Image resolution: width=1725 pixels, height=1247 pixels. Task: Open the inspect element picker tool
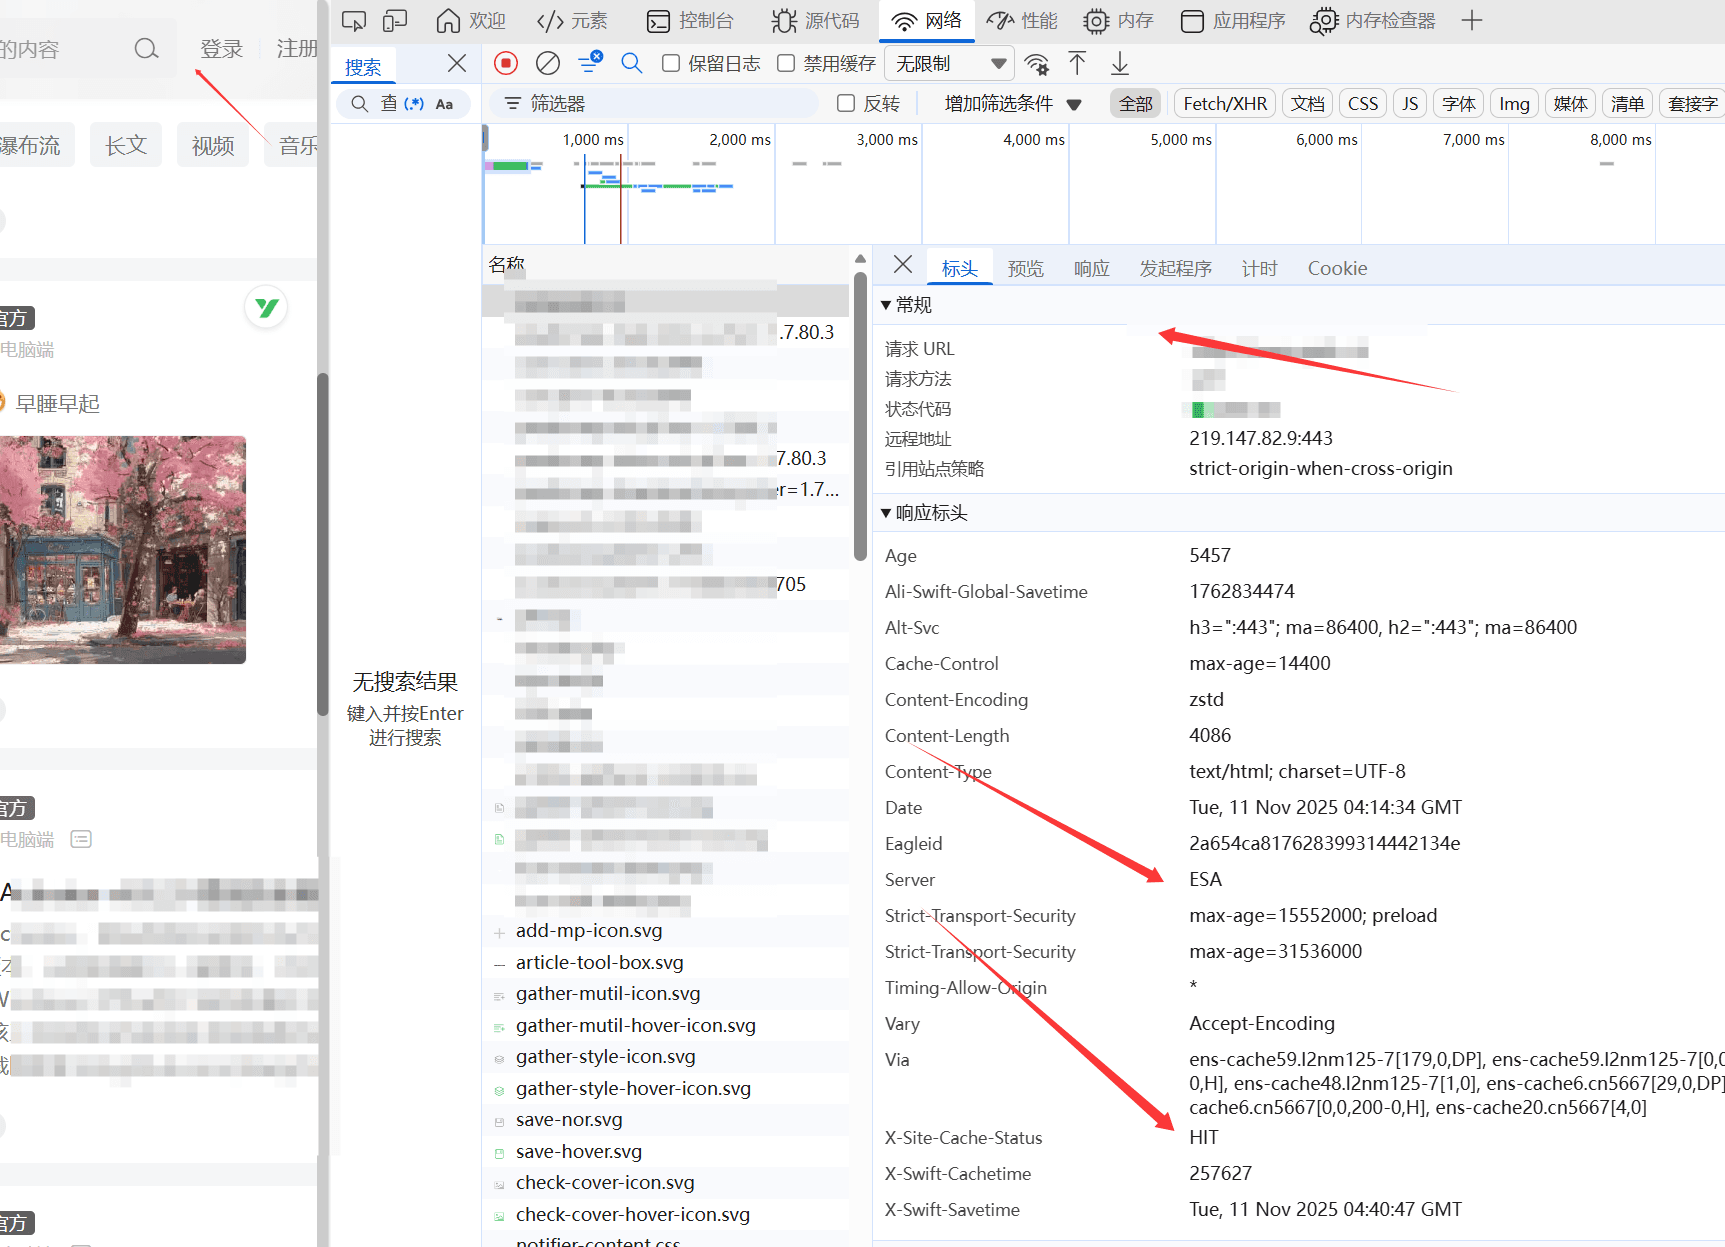[353, 21]
